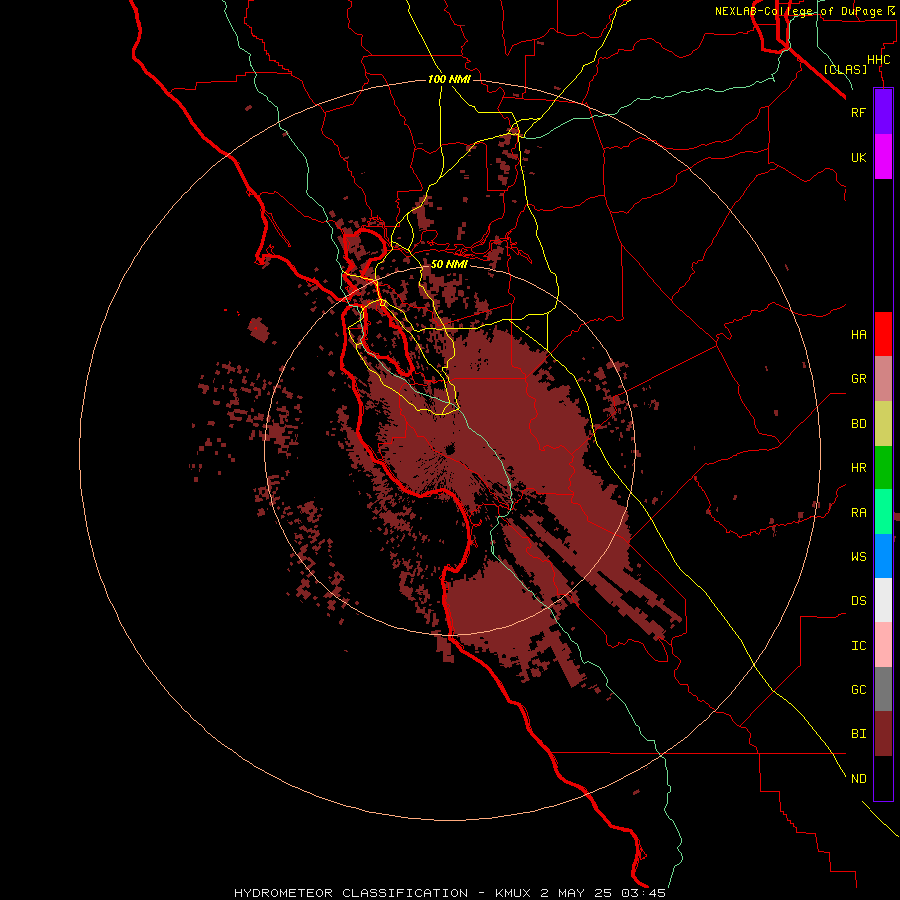Click the UK legend label
The image size is (900, 900).
(858, 157)
